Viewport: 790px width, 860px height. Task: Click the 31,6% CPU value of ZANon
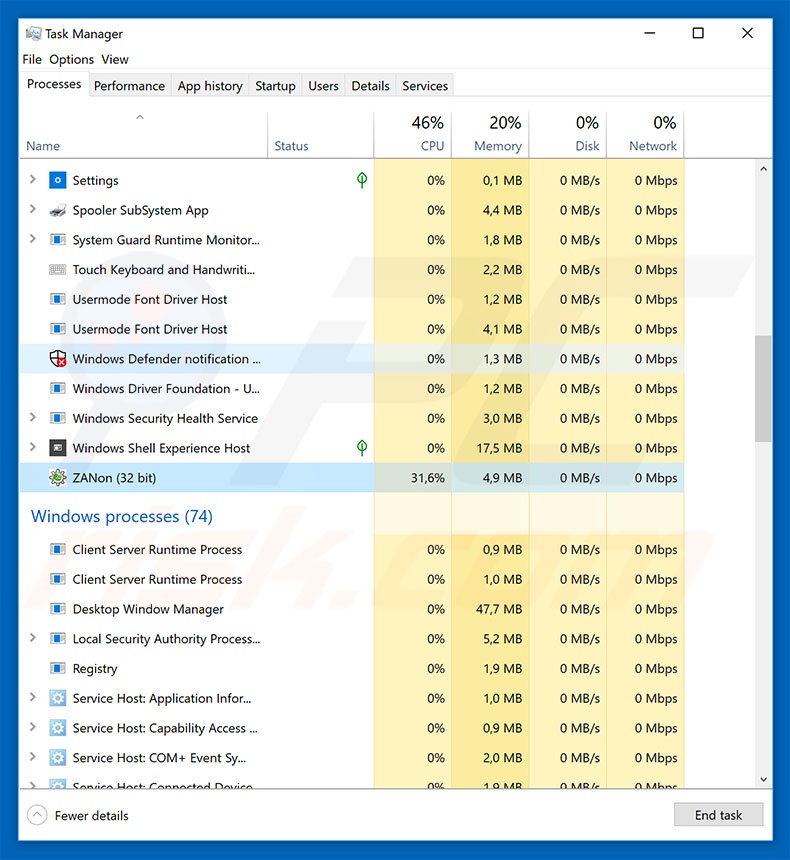point(428,478)
